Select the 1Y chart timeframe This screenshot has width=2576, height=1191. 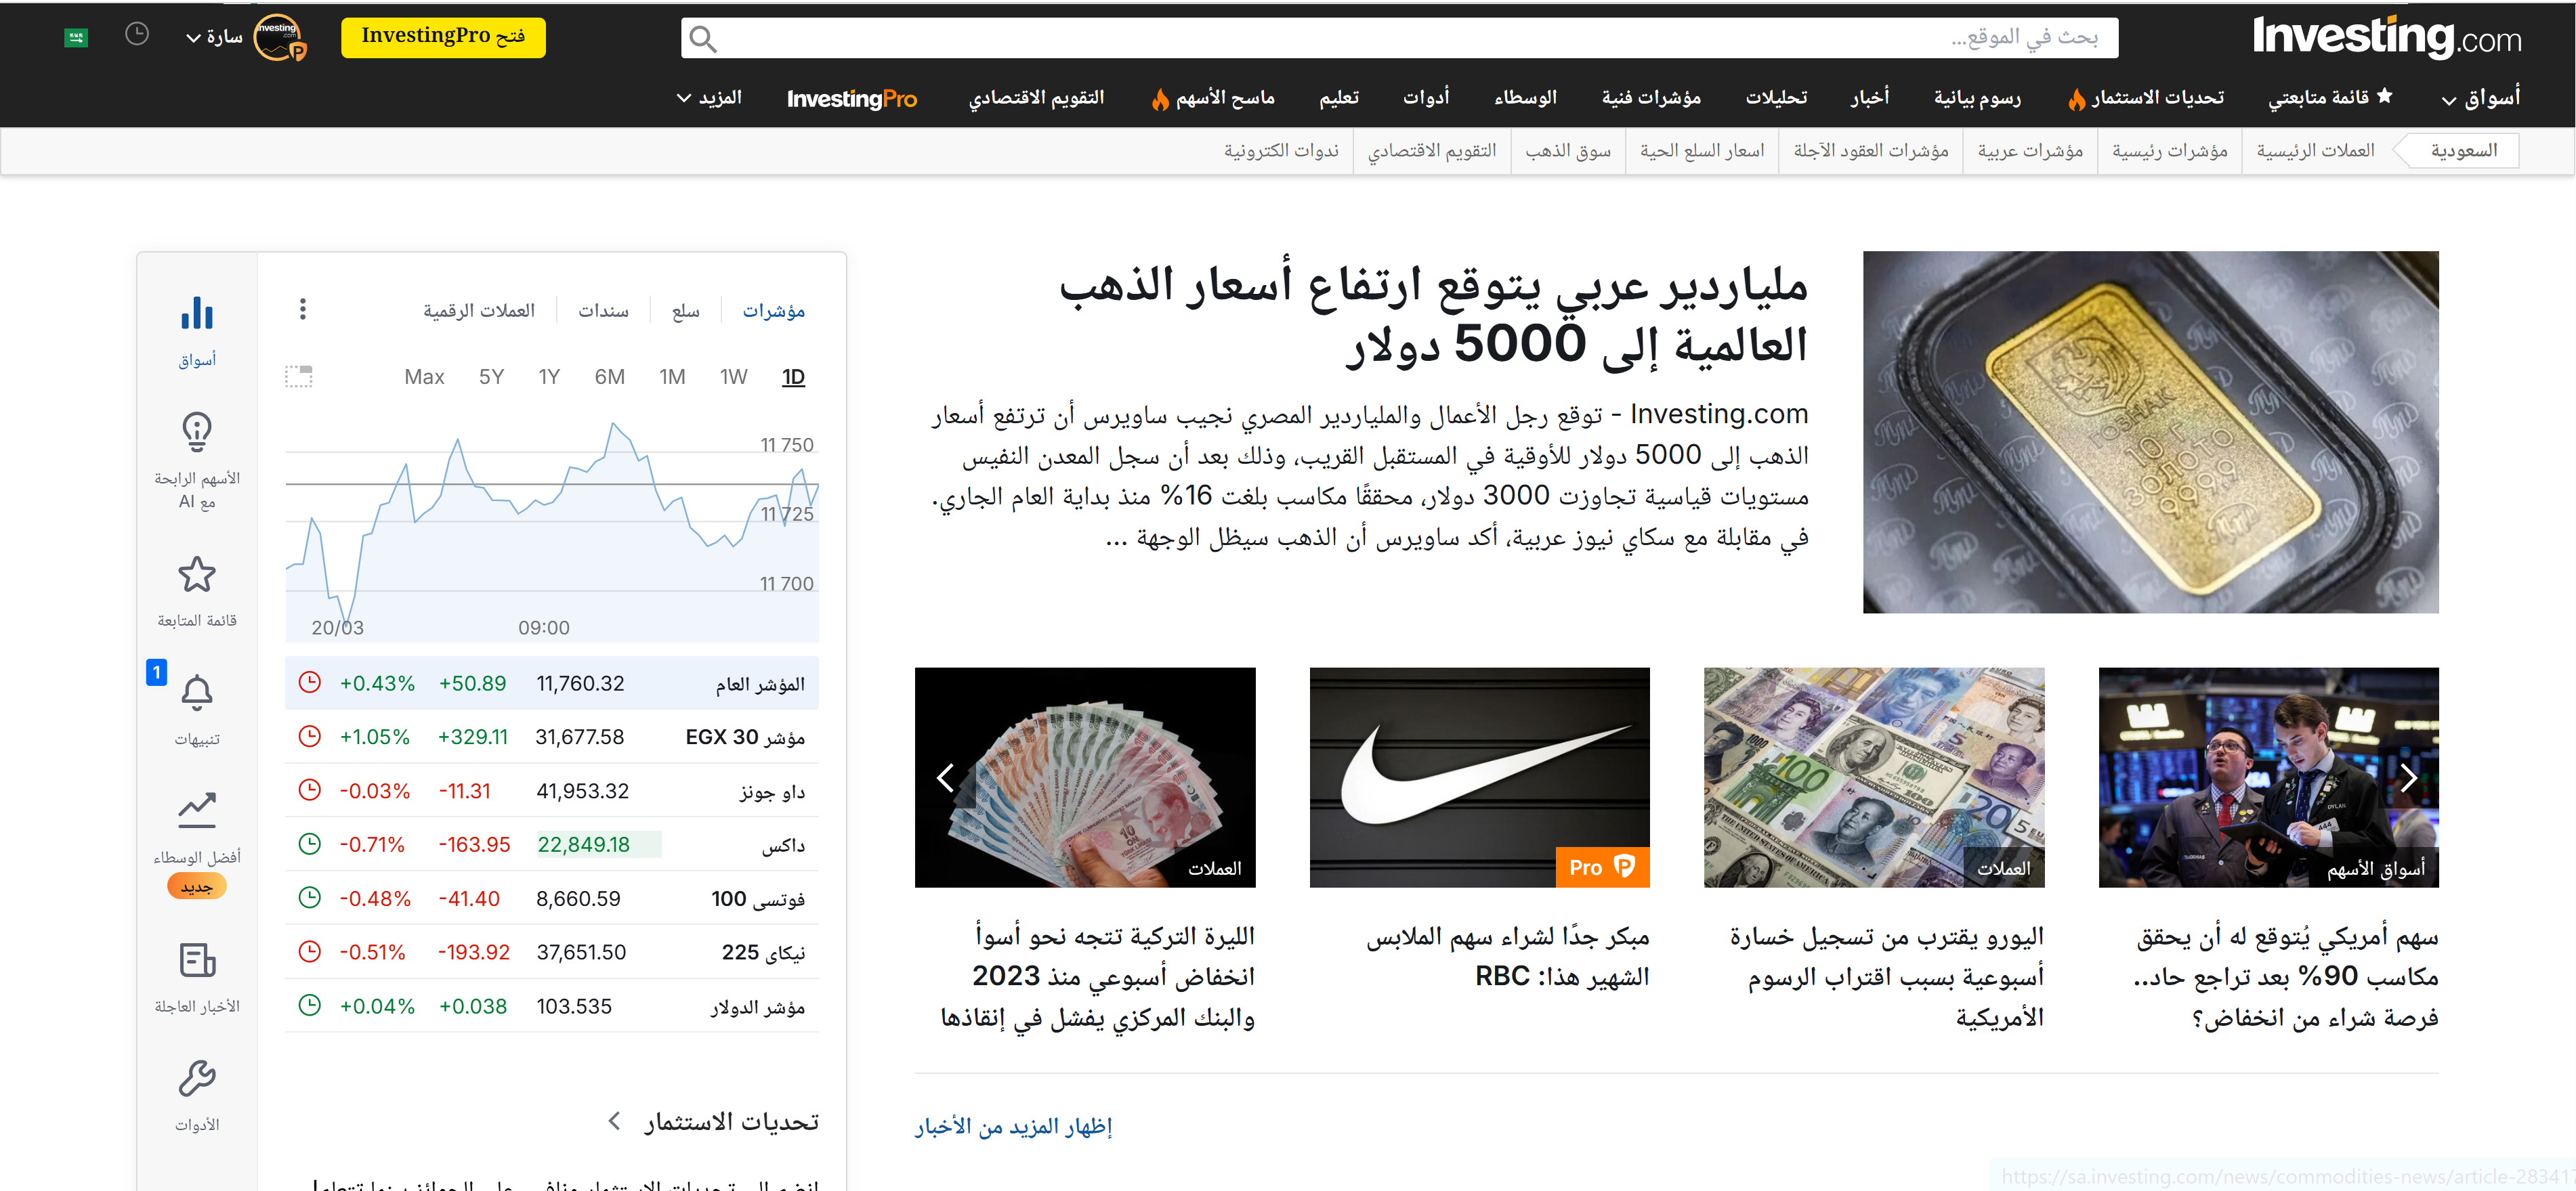(x=549, y=377)
